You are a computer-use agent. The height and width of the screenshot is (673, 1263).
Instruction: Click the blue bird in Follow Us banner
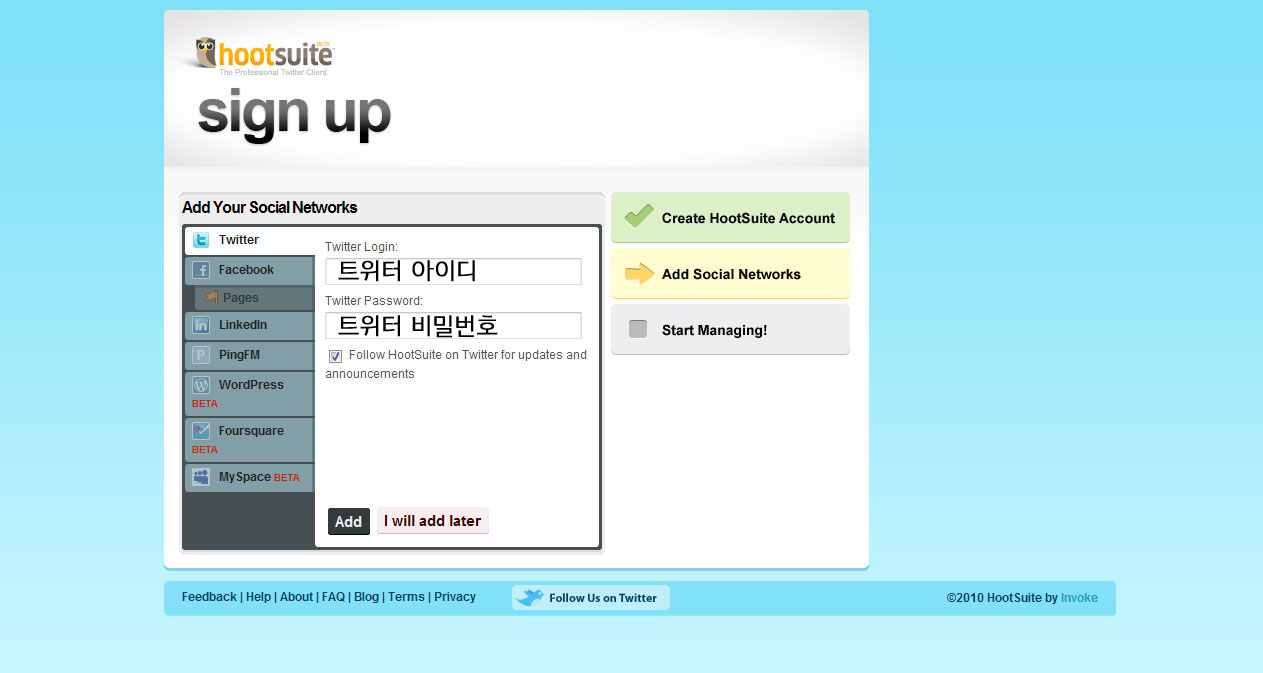530,597
